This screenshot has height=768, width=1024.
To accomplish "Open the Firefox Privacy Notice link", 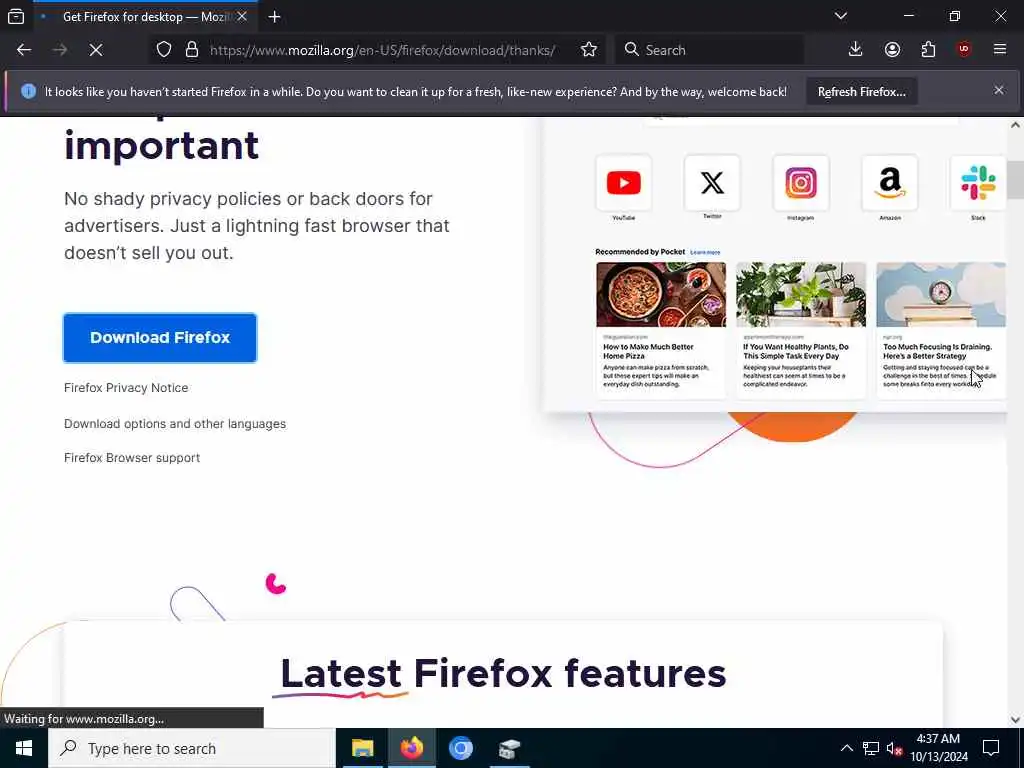I will [x=126, y=388].
